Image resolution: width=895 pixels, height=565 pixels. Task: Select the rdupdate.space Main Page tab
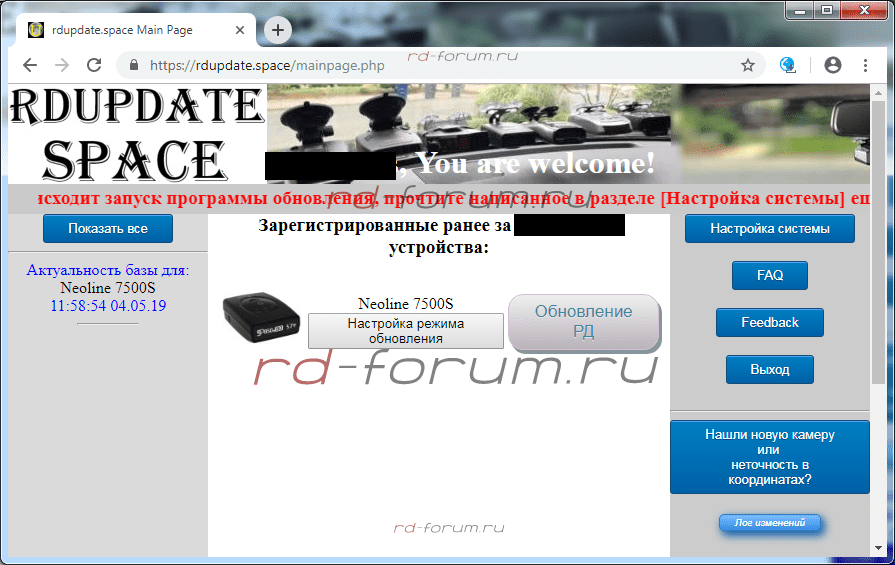[x=120, y=30]
